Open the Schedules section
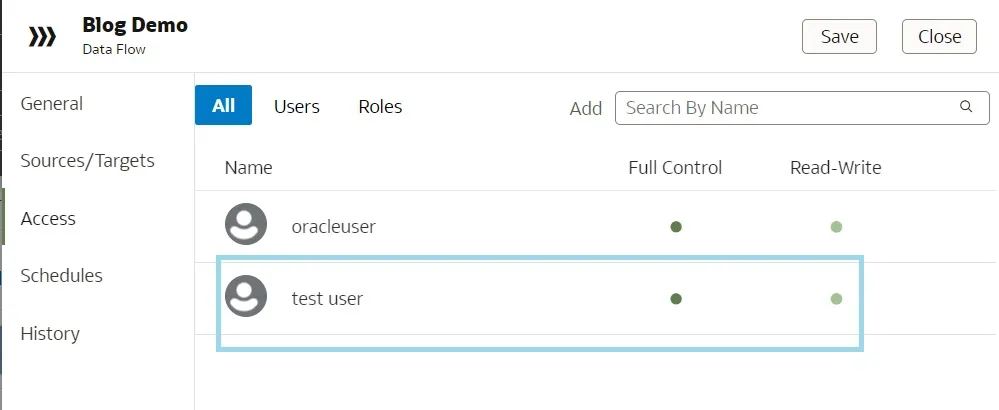 coord(62,276)
